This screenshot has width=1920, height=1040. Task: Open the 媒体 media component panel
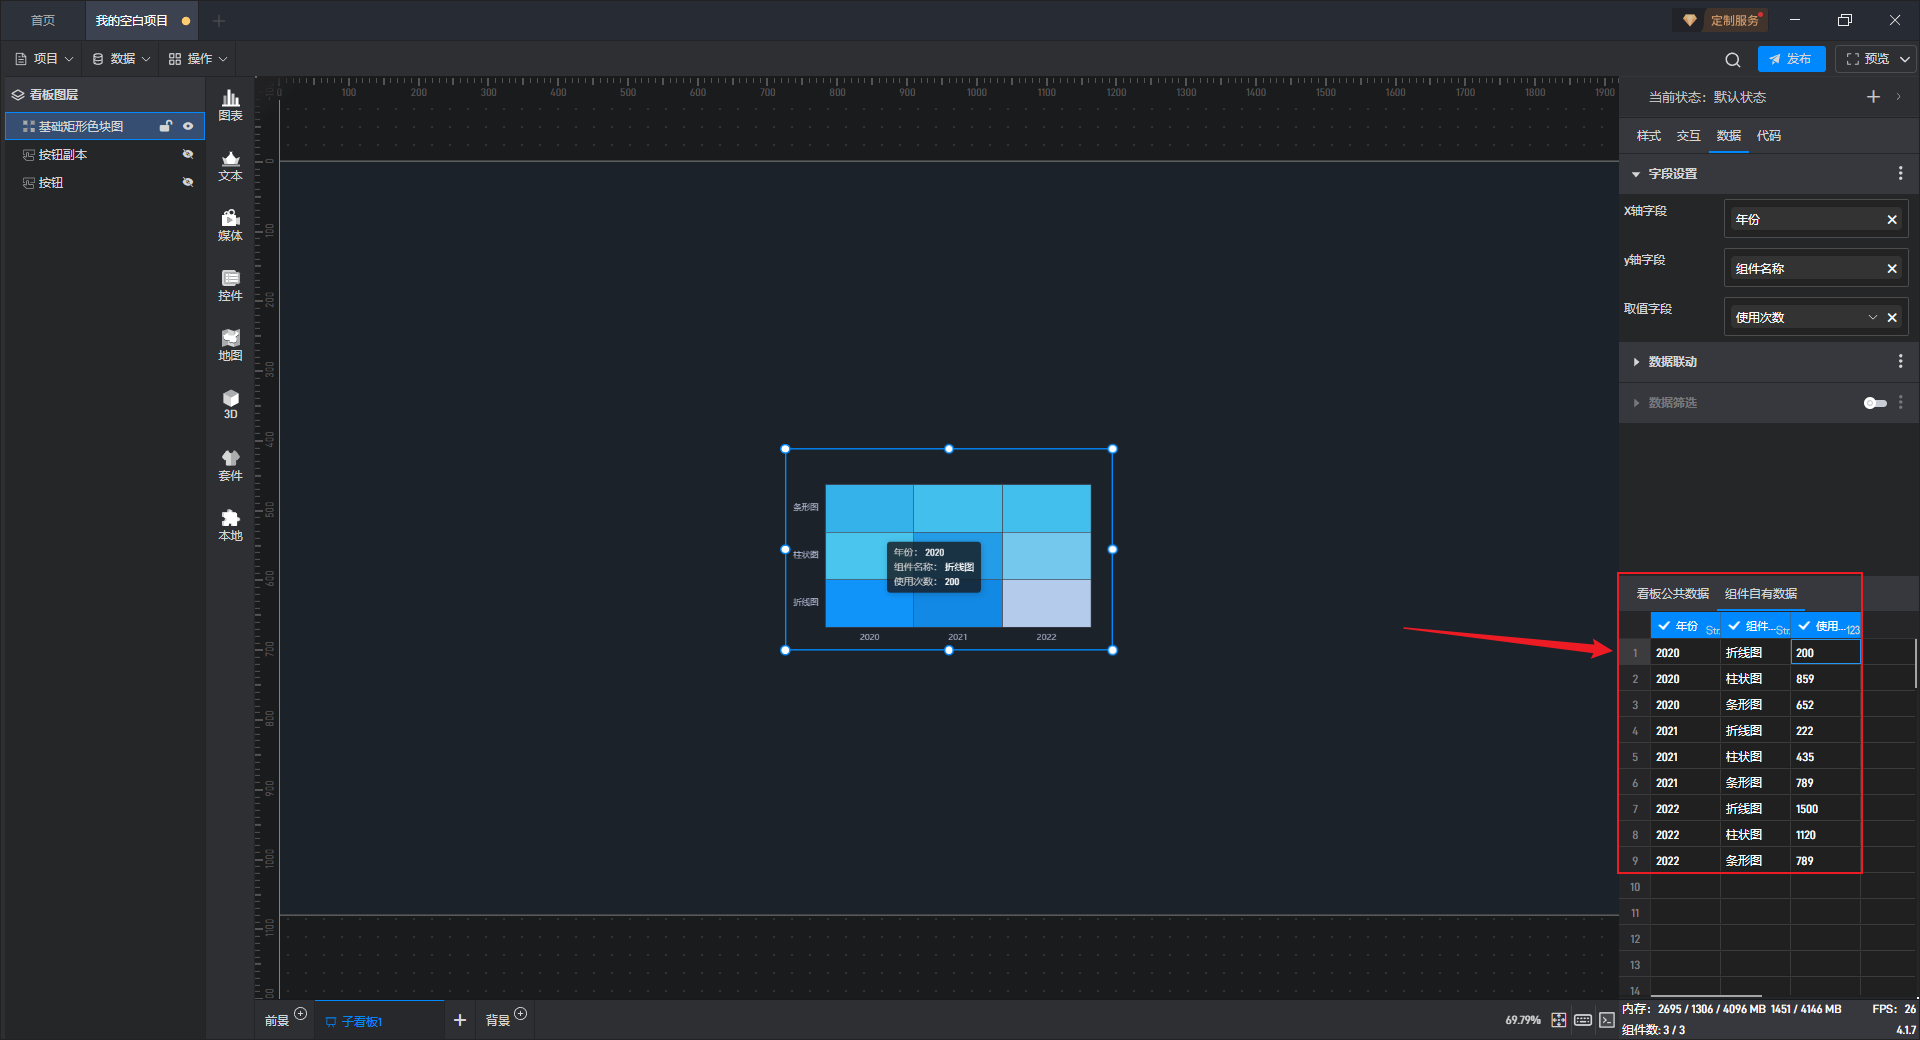pos(230,225)
